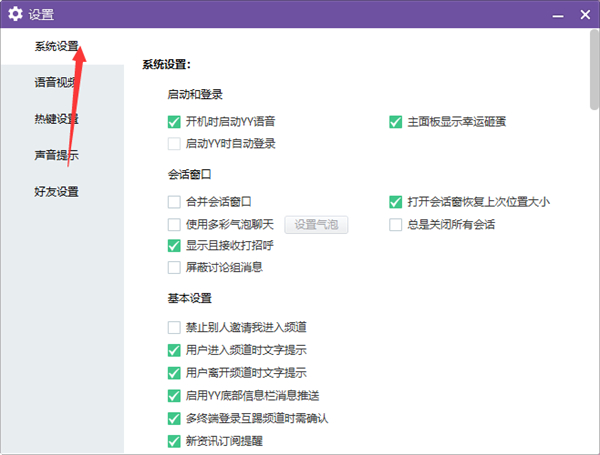
Task: Uncheck 开机时启动YY语音
Action: click(x=175, y=122)
